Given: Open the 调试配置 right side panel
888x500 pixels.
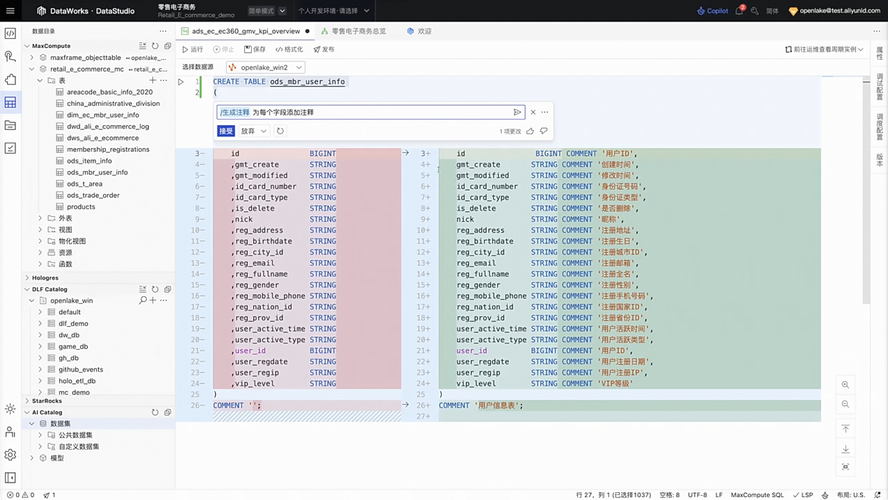Looking at the screenshot, I should [880, 87].
